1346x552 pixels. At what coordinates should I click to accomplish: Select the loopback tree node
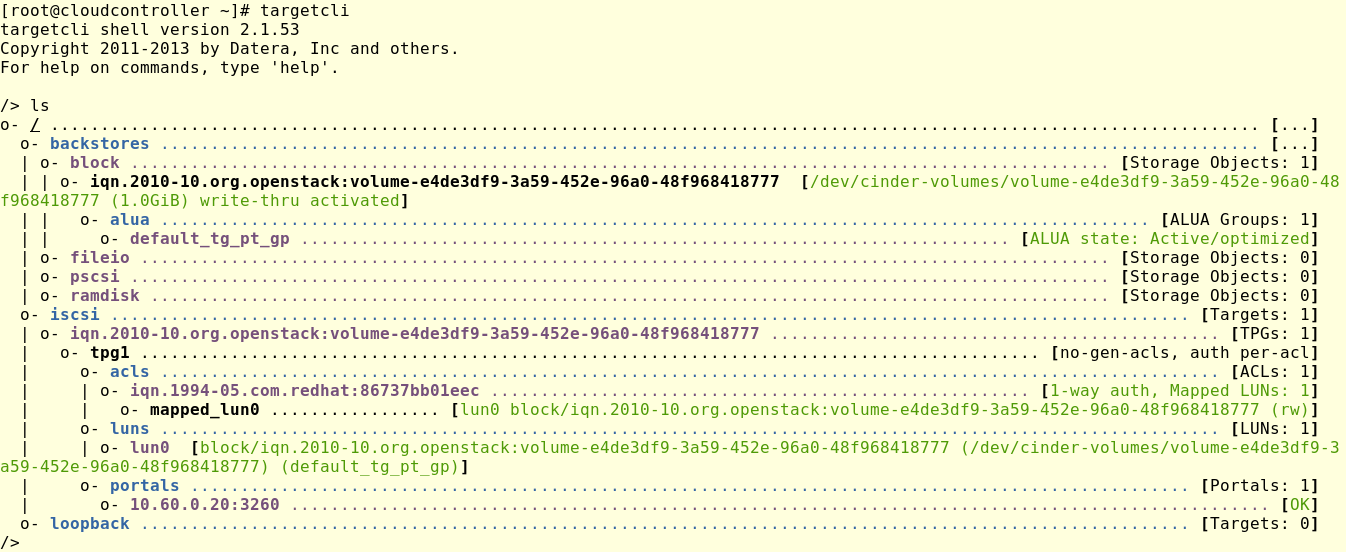89,524
